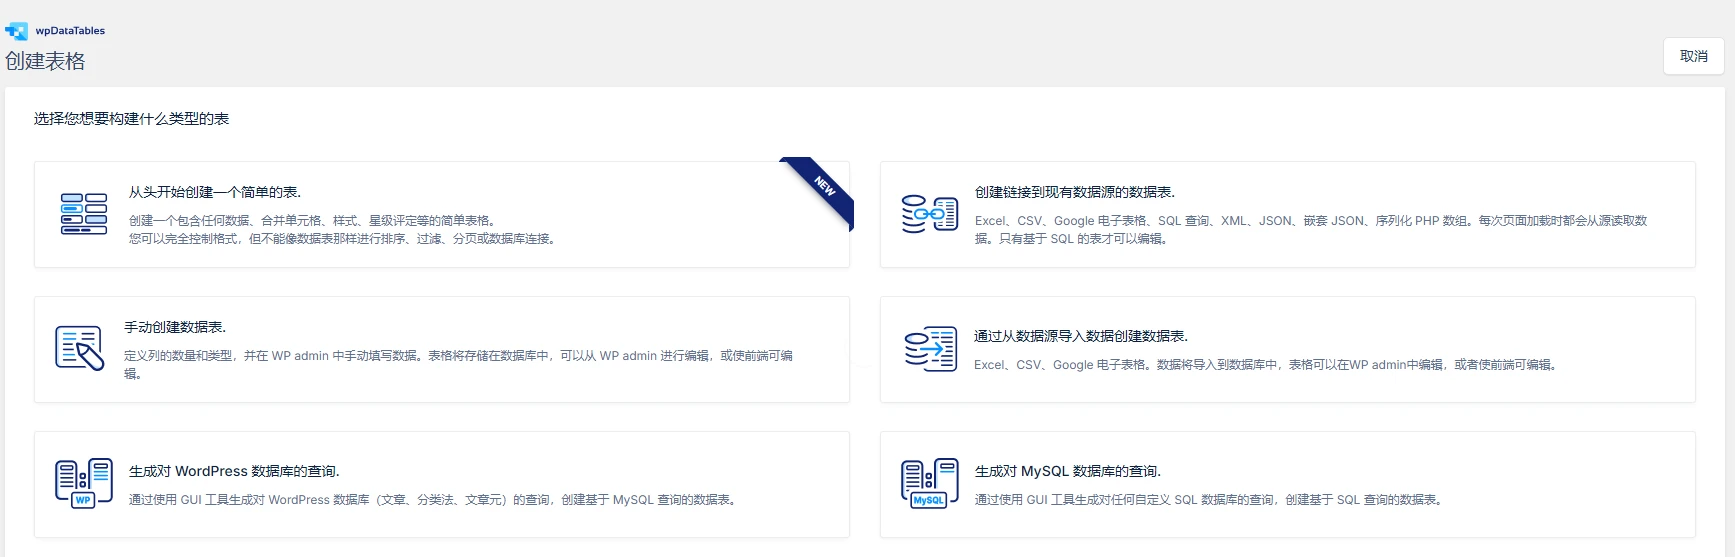
Task: Click description line 您可以完全控制格式
Action: pyautogui.click(x=344, y=239)
